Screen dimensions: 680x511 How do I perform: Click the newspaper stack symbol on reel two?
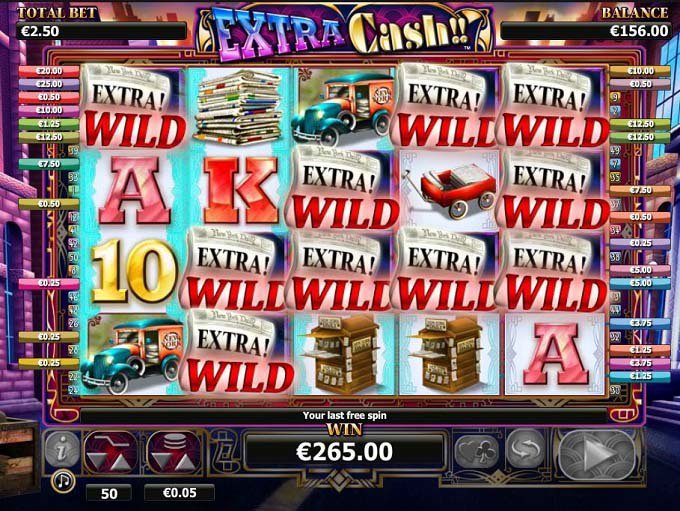coord(238,108)
